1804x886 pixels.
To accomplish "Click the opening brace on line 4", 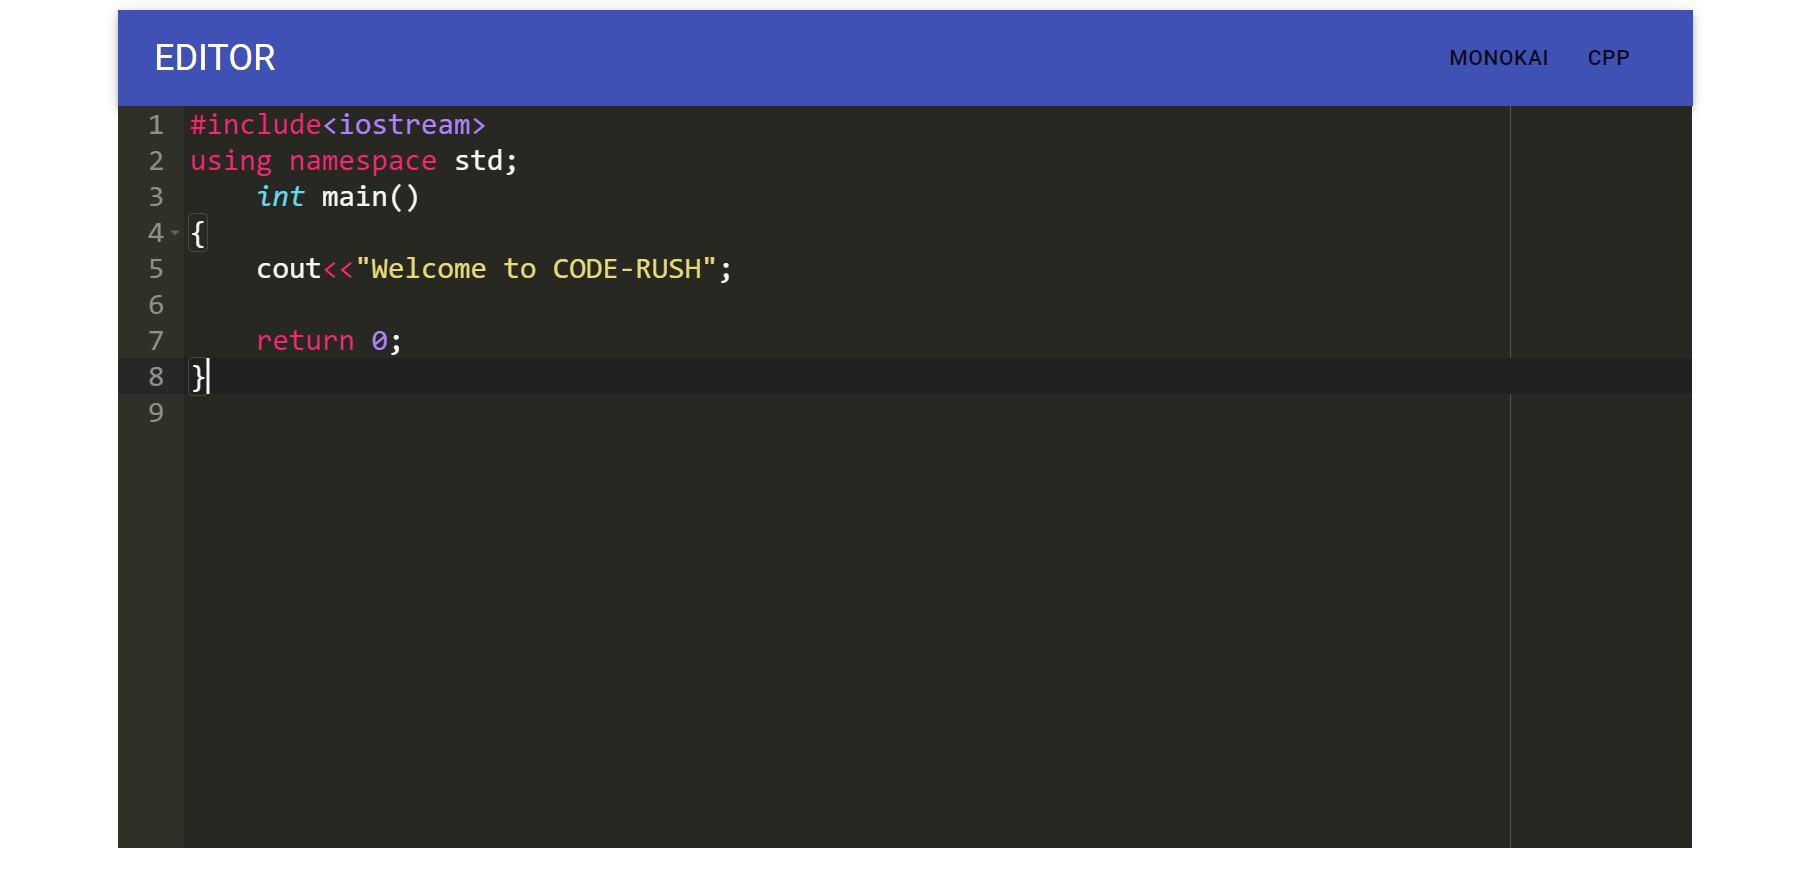I will tap(198, 233).
